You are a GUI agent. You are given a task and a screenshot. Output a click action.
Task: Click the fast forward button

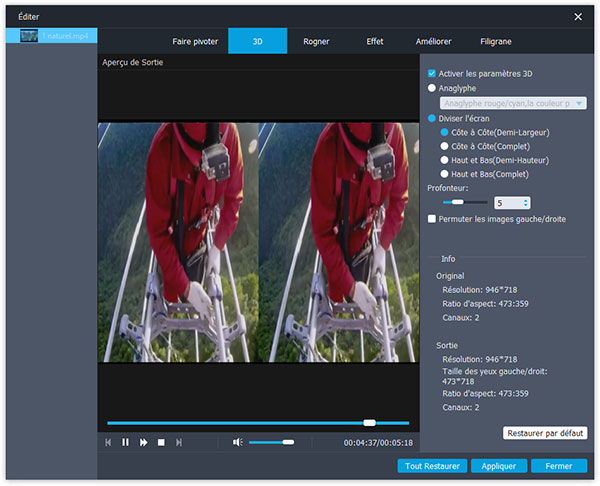tap(144, 442)
